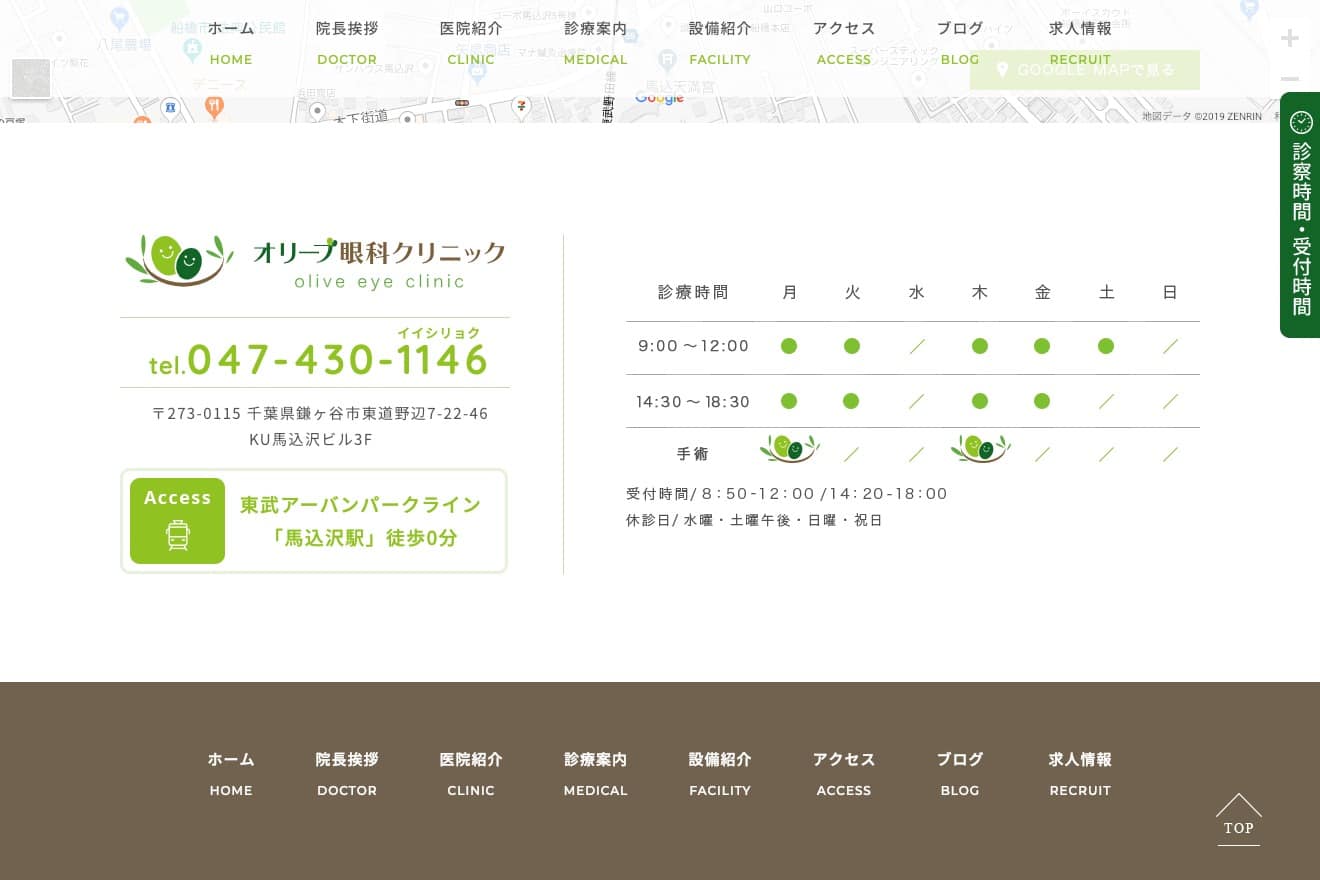
Task: Go to 医院紹介 CLINIC in footer
Action: click(471, 774)
